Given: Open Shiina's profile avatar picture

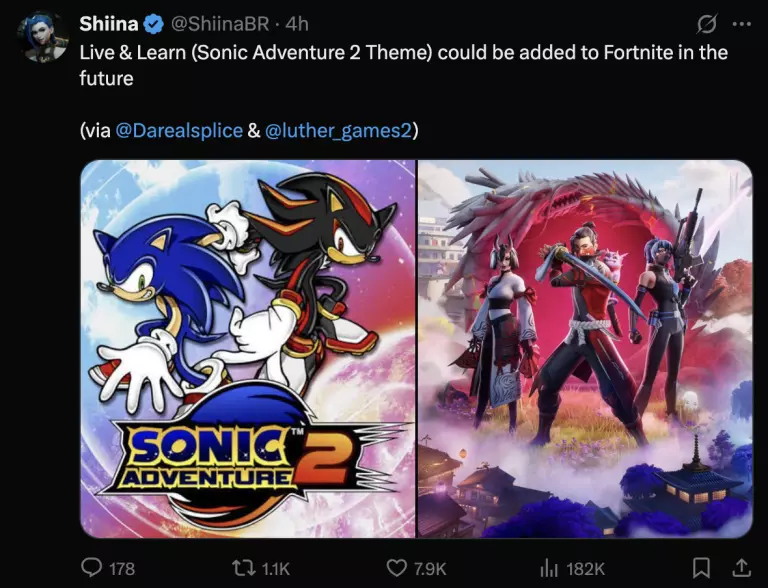Looking at the screenshot, I should [41, 37].
